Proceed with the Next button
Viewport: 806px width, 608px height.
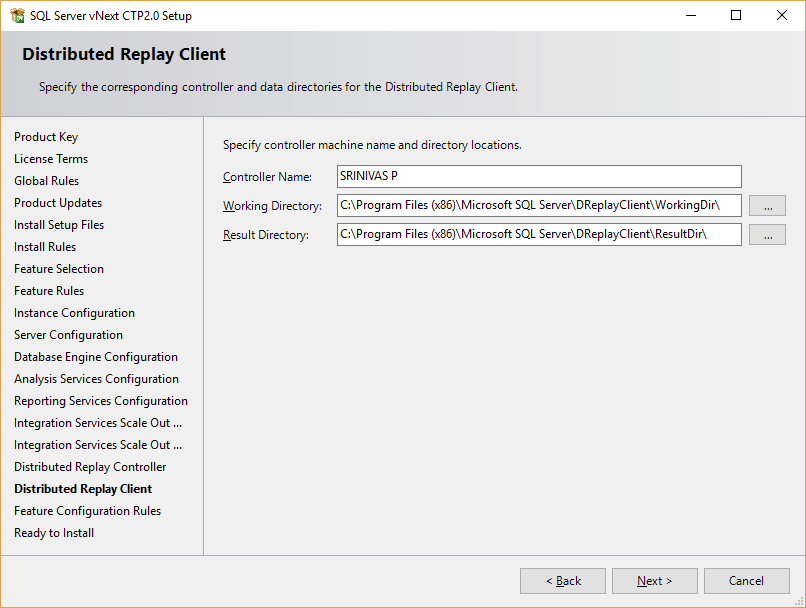point(654,581)
